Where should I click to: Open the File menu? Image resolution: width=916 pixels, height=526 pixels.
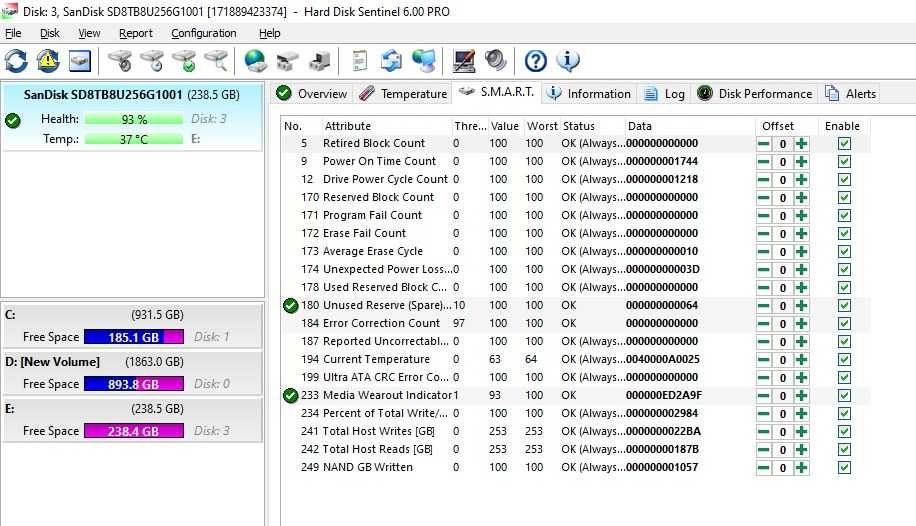13,33
